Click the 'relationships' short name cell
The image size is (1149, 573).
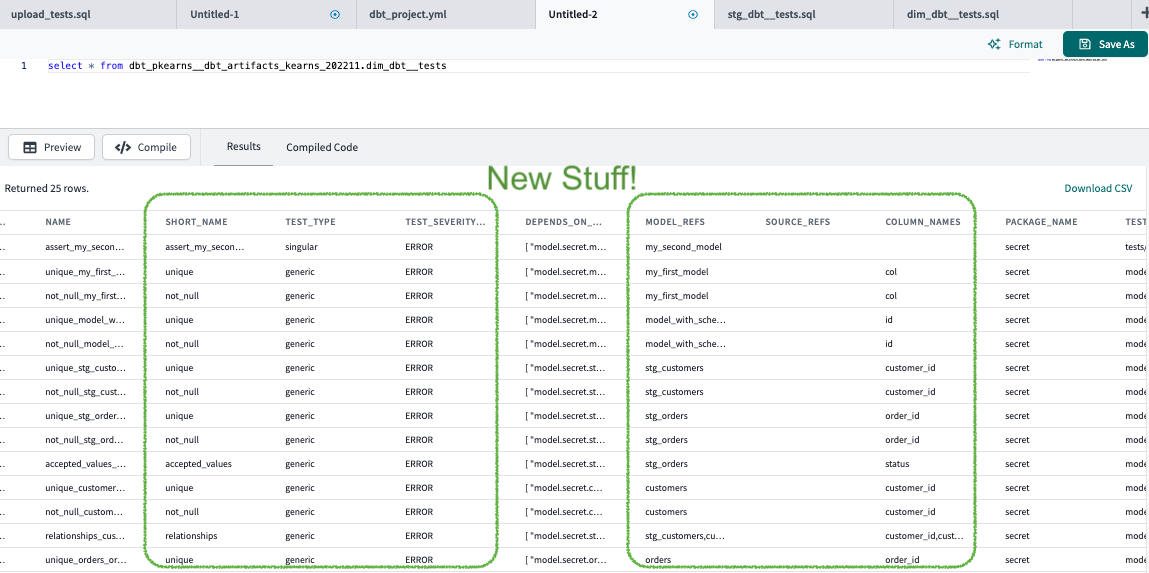pos(191,536)
